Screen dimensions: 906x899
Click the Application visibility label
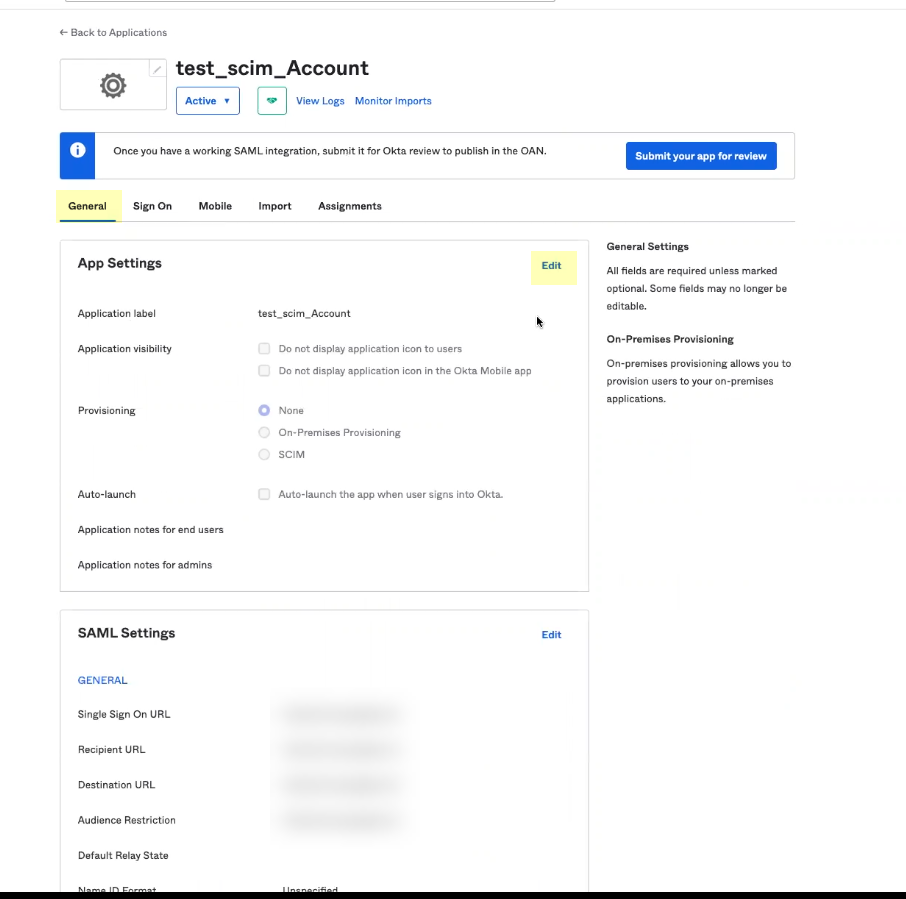[x=125, y=348]
